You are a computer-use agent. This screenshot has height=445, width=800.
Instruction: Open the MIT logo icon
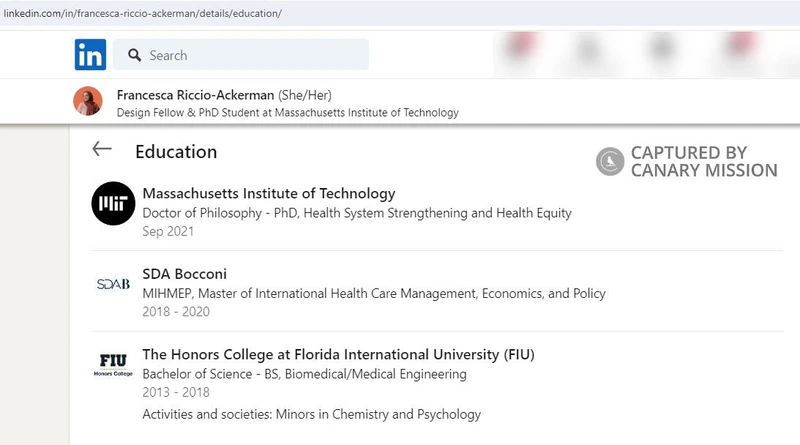tap(113, 203)
